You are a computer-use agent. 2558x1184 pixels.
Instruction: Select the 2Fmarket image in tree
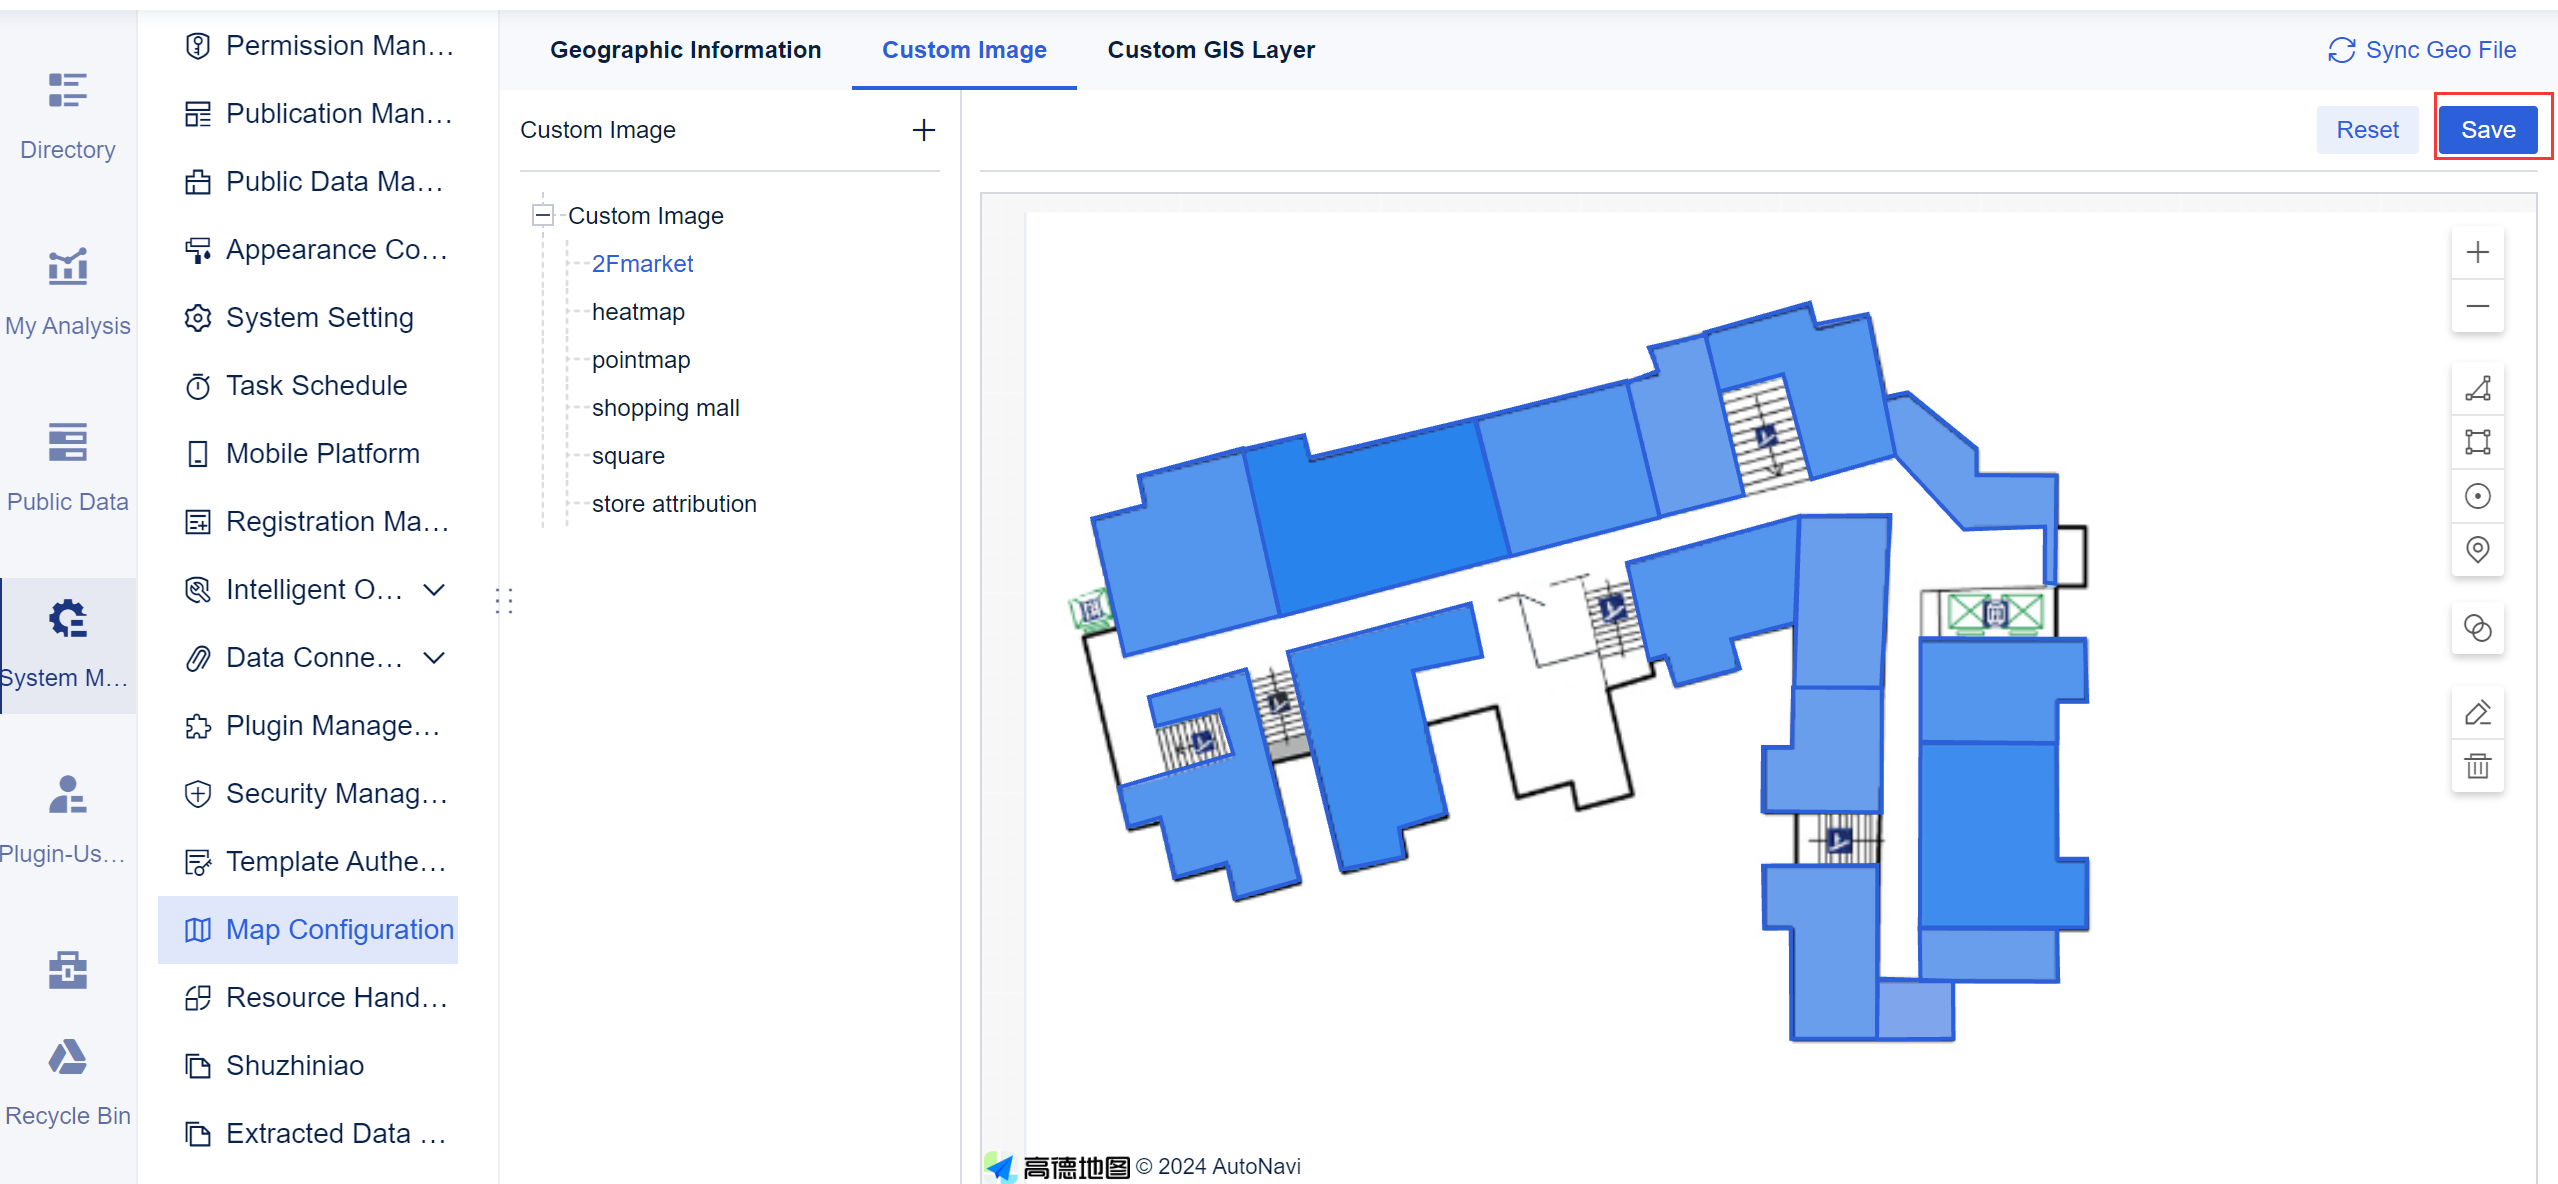[642, 264]
